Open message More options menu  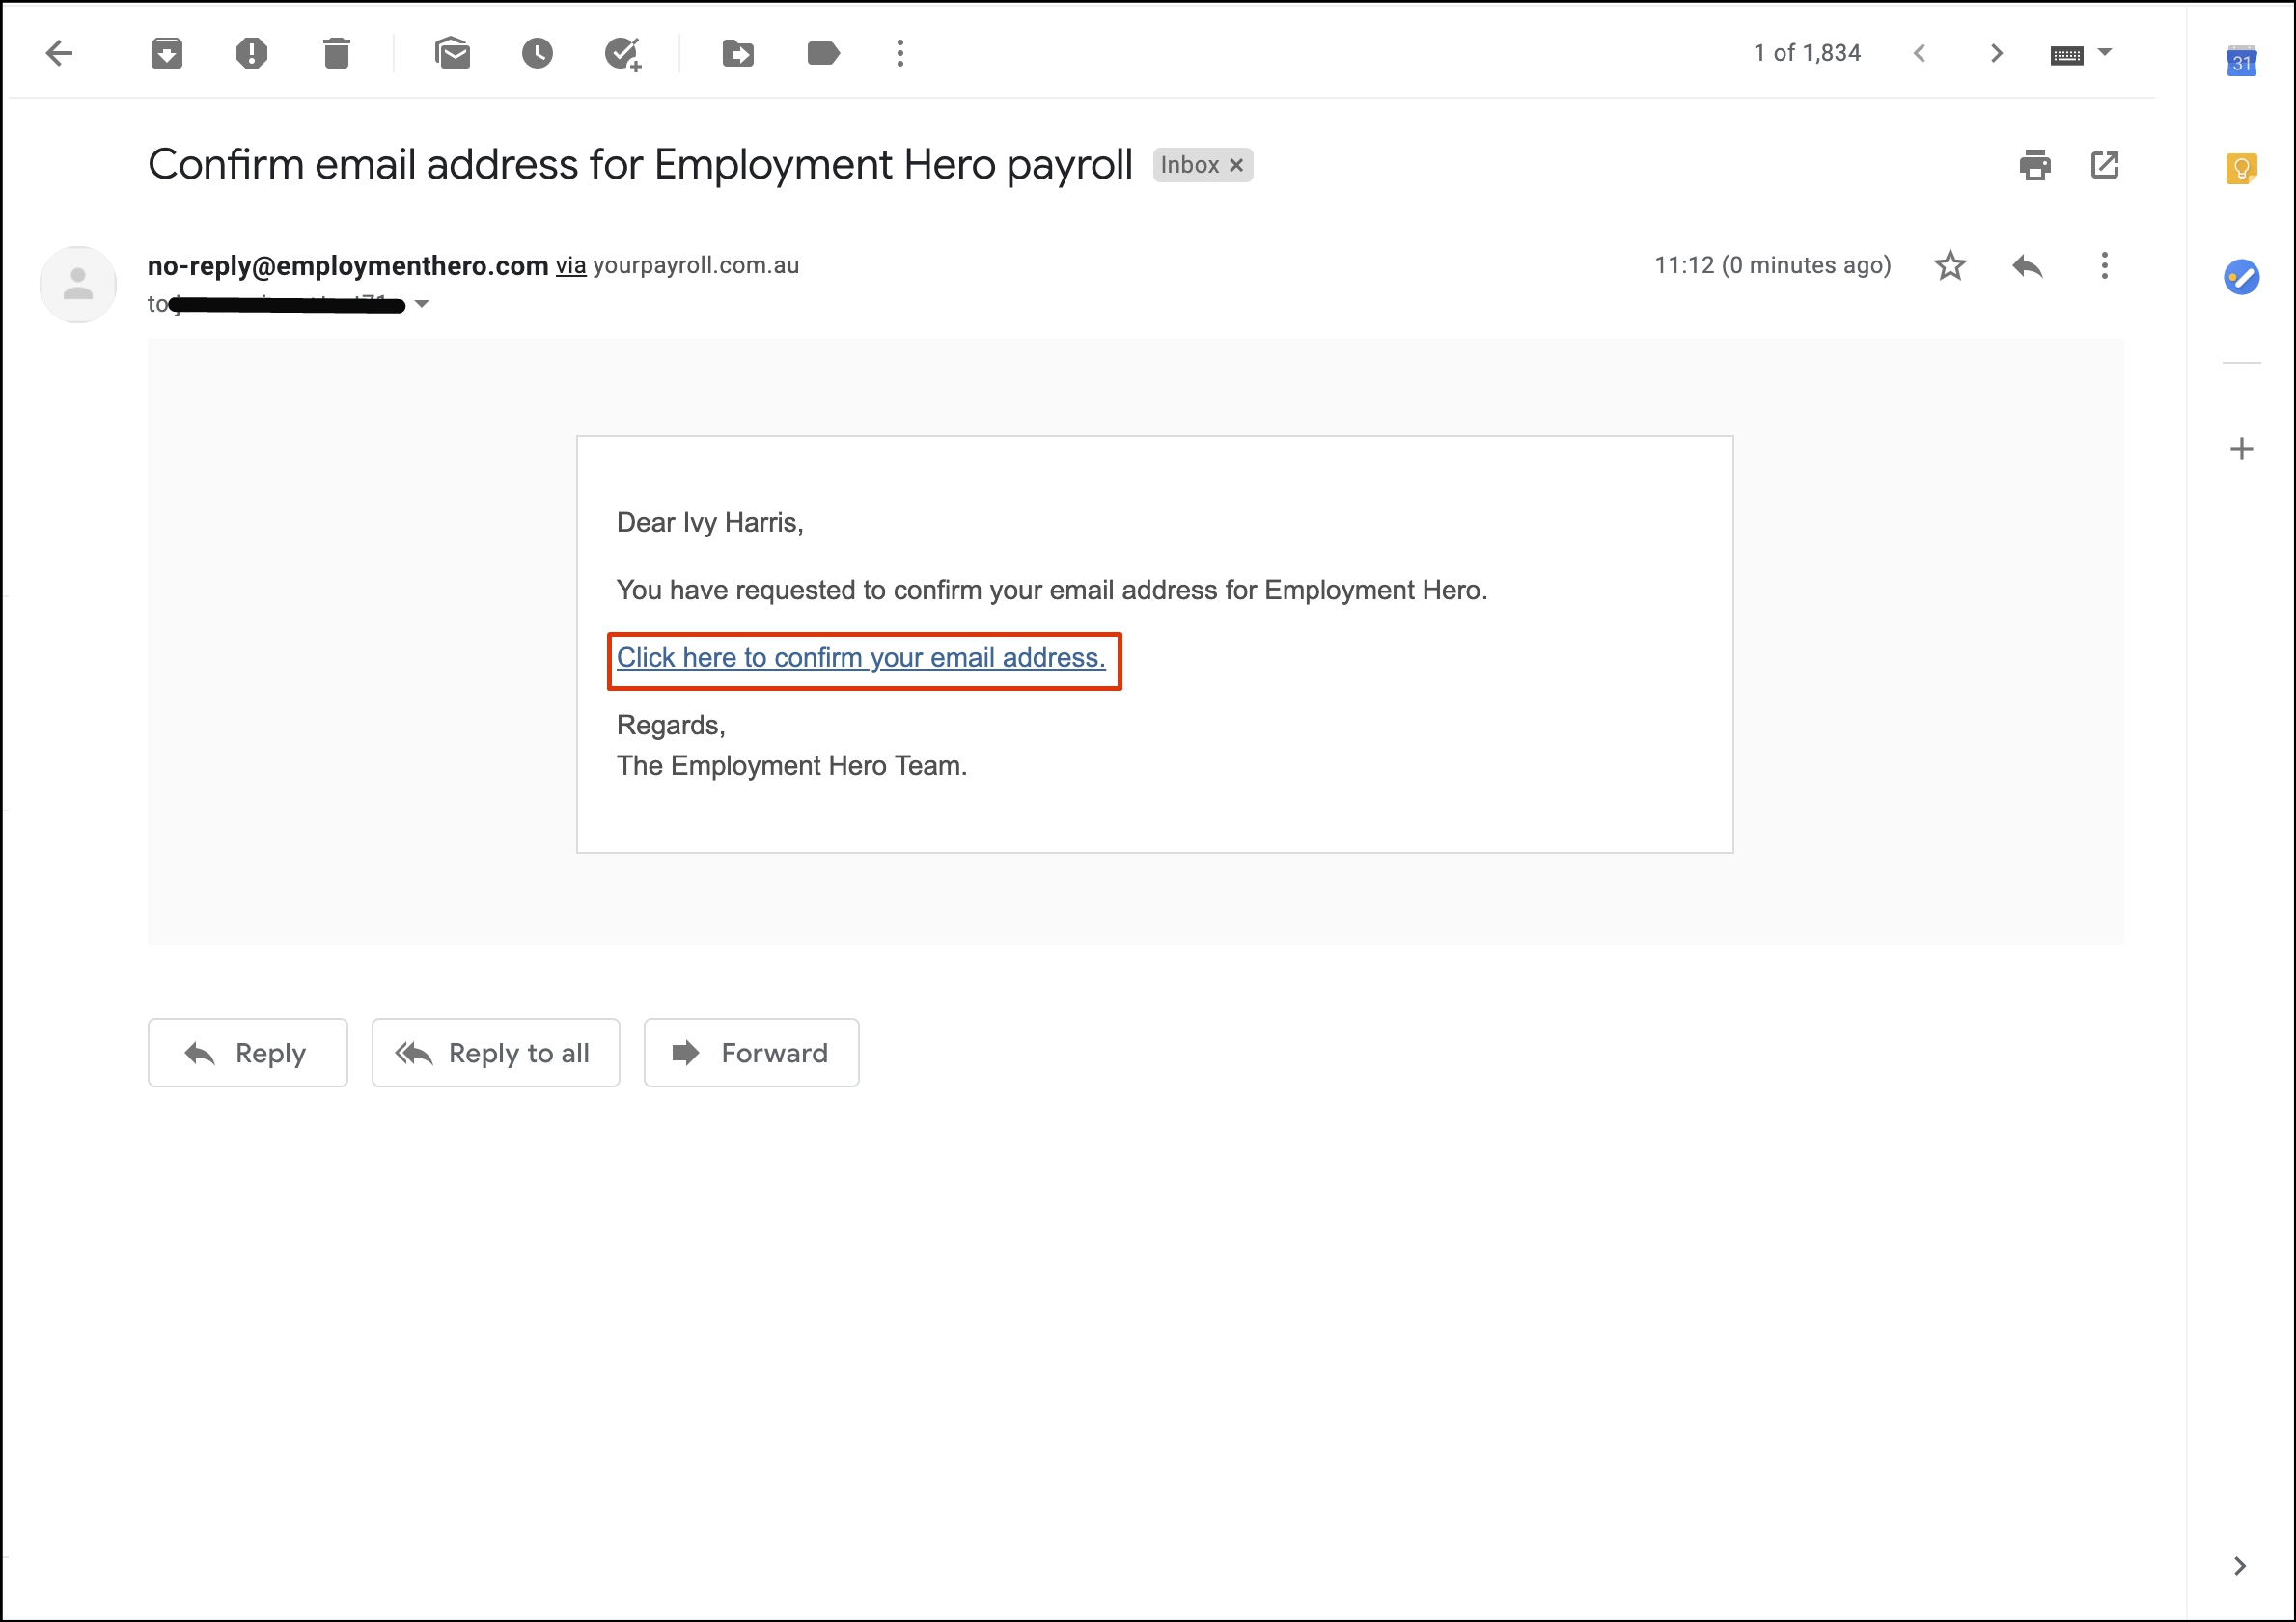2105,266
